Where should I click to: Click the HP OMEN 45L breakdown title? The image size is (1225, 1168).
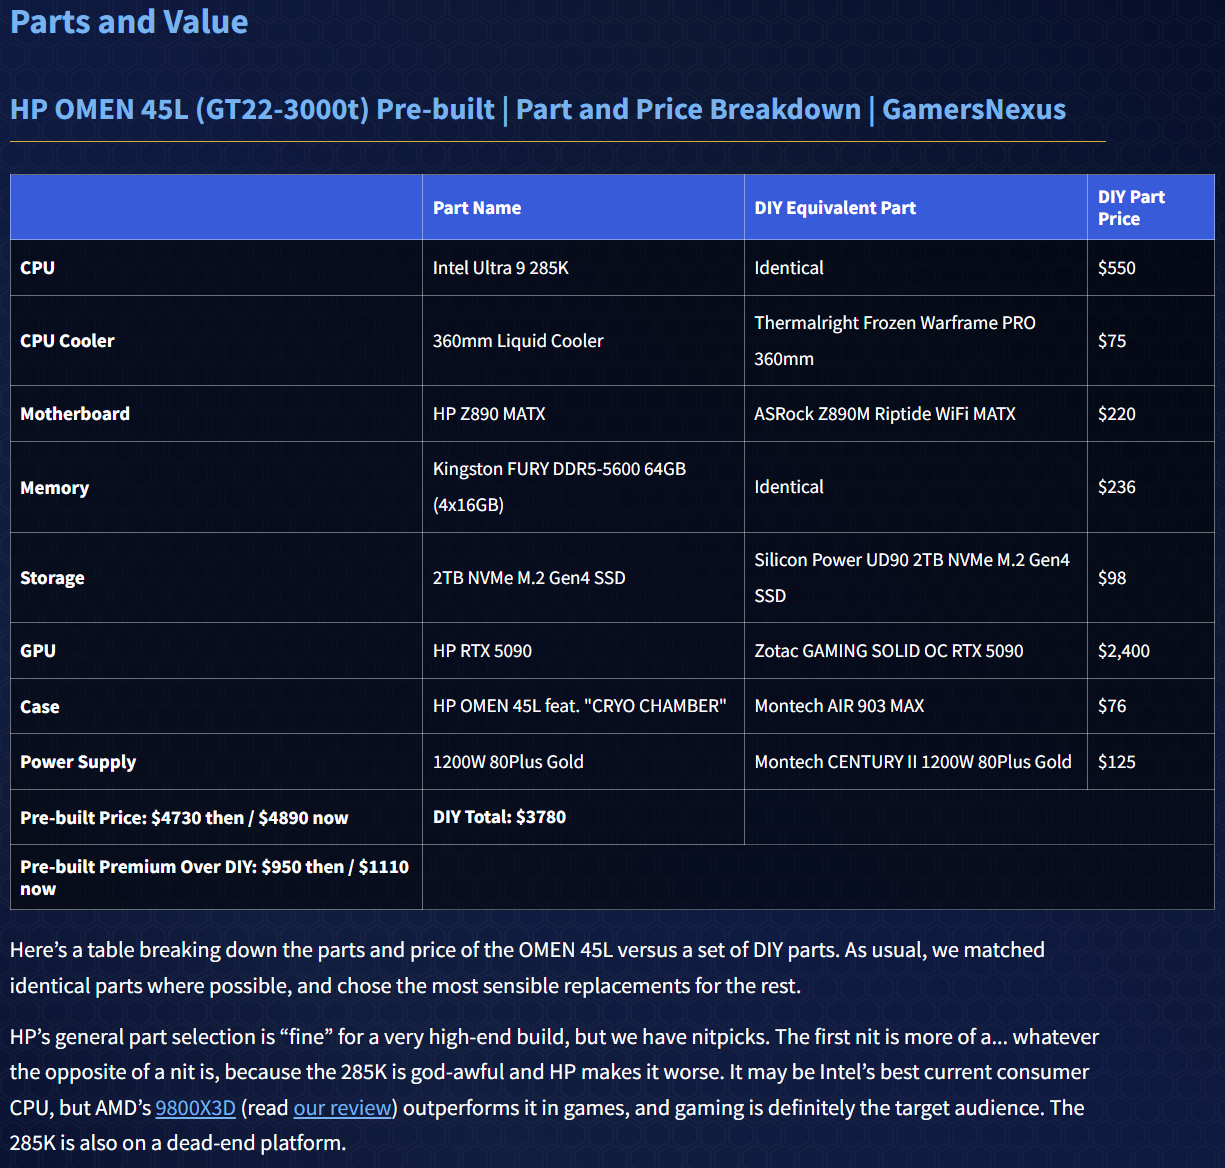(x=538, y=109)
